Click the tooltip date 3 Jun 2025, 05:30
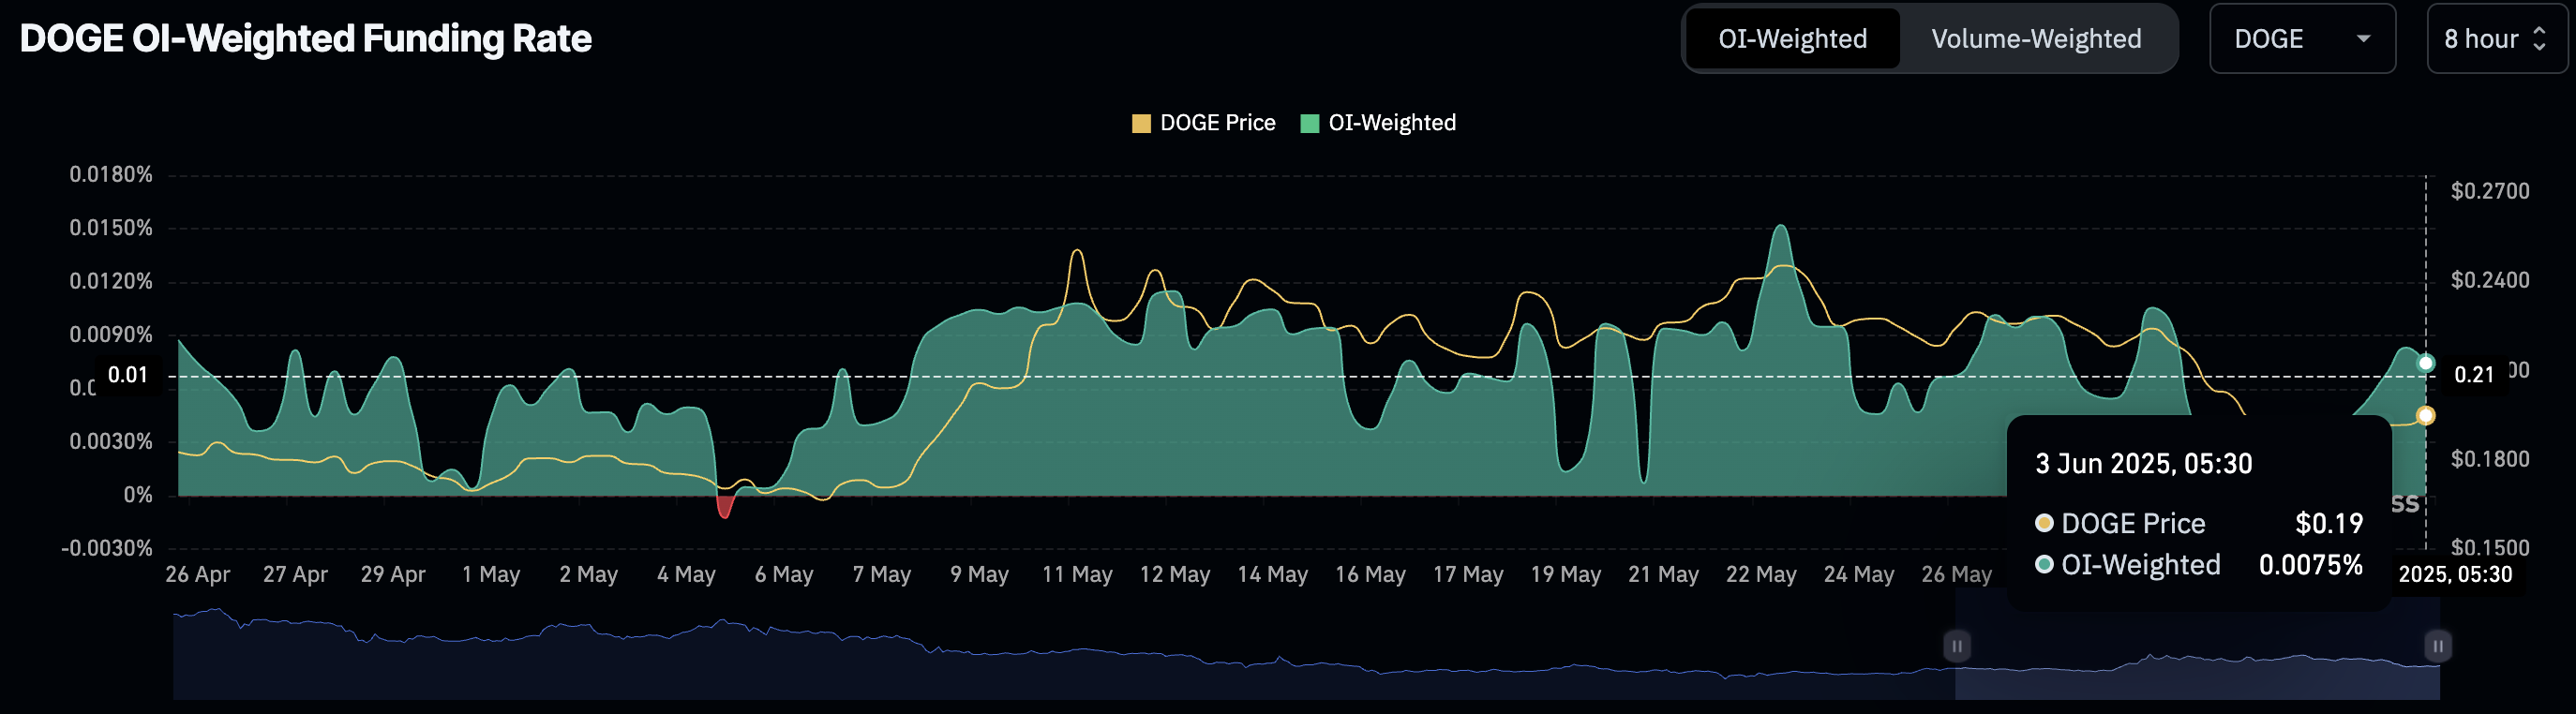The image size is (2576, 714). click(2144, 464)
